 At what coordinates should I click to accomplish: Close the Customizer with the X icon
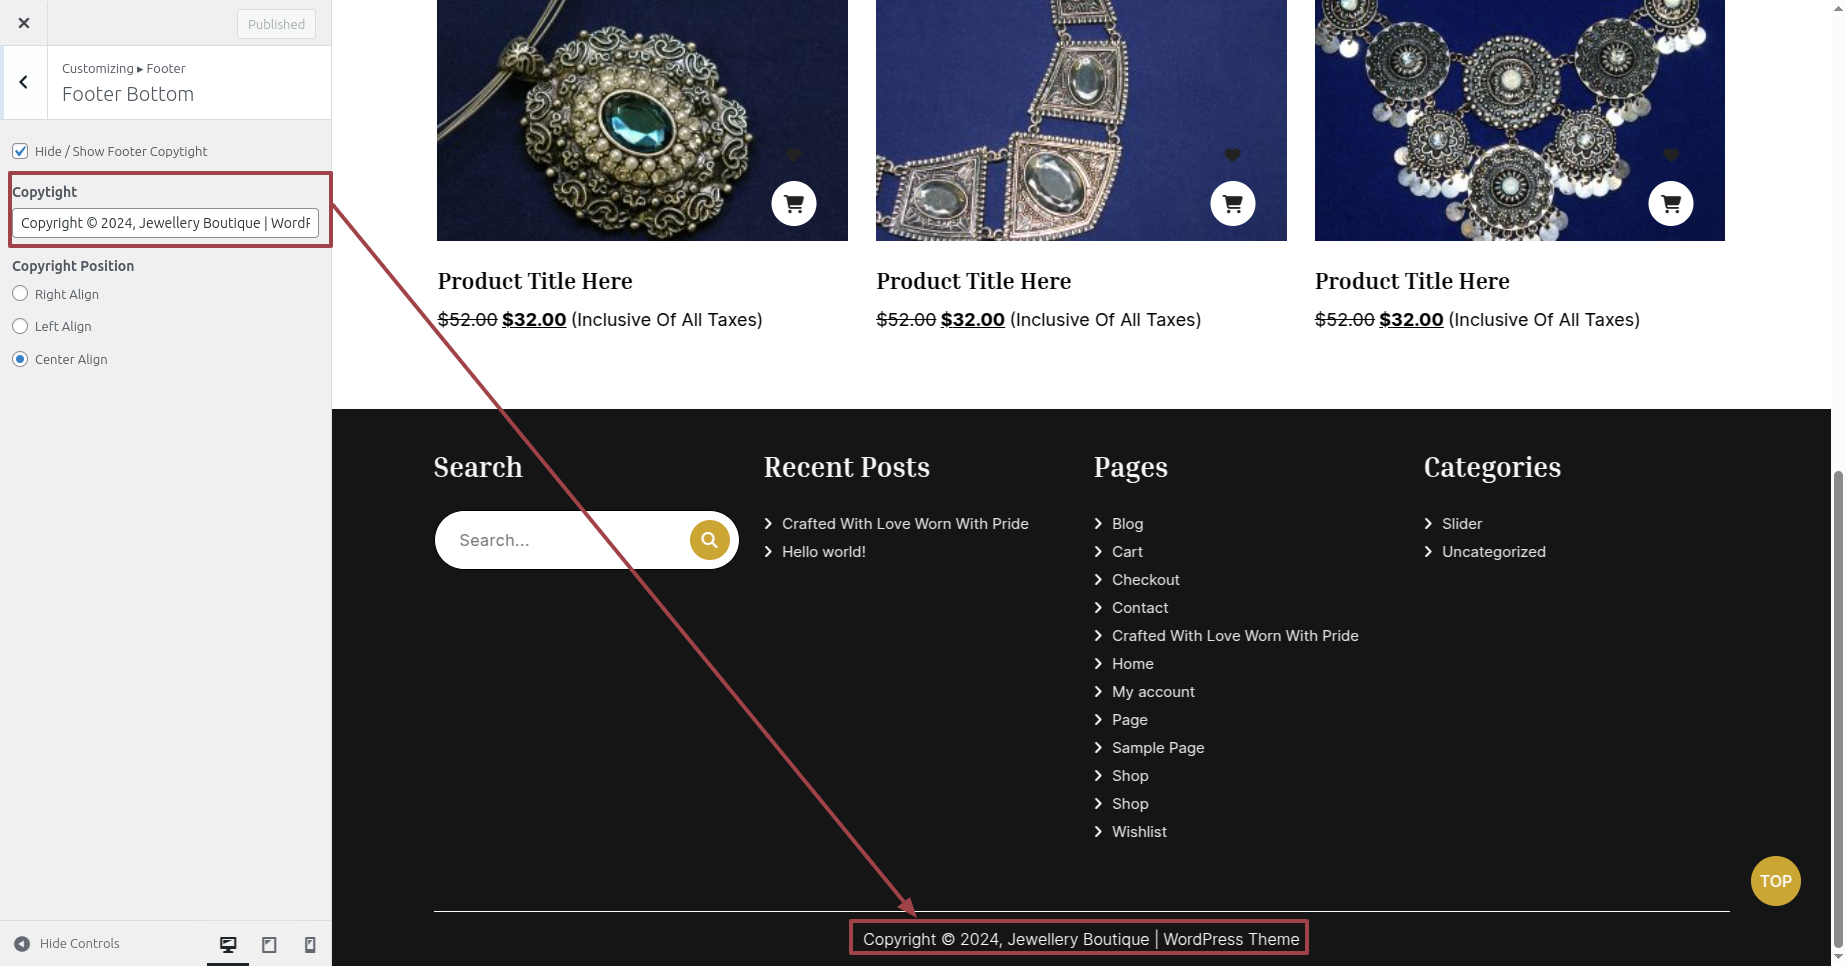tap(24, 23)
